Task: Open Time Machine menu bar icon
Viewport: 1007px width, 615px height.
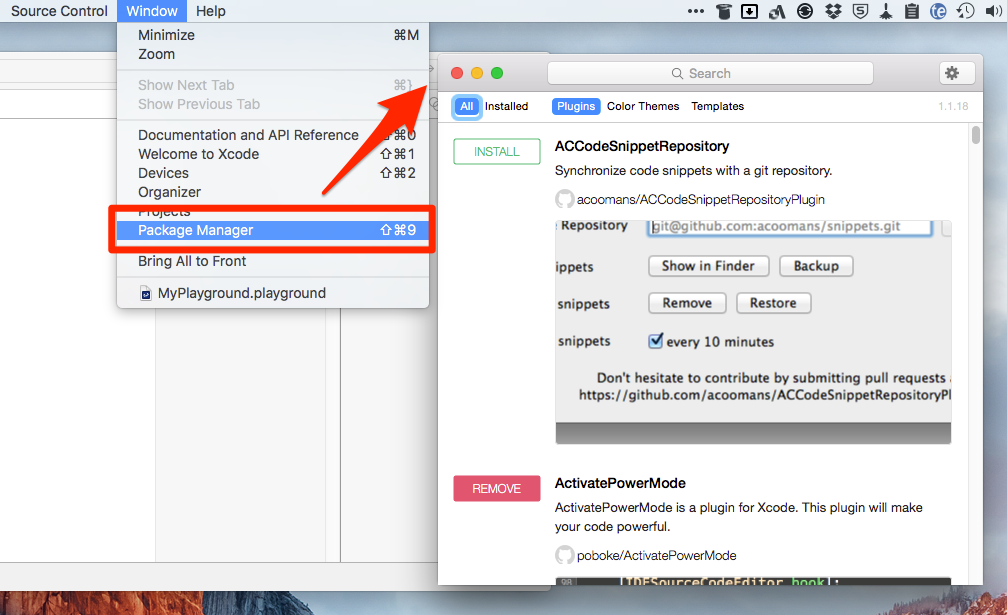Action: pyautogui.click(x=965, y=11)
